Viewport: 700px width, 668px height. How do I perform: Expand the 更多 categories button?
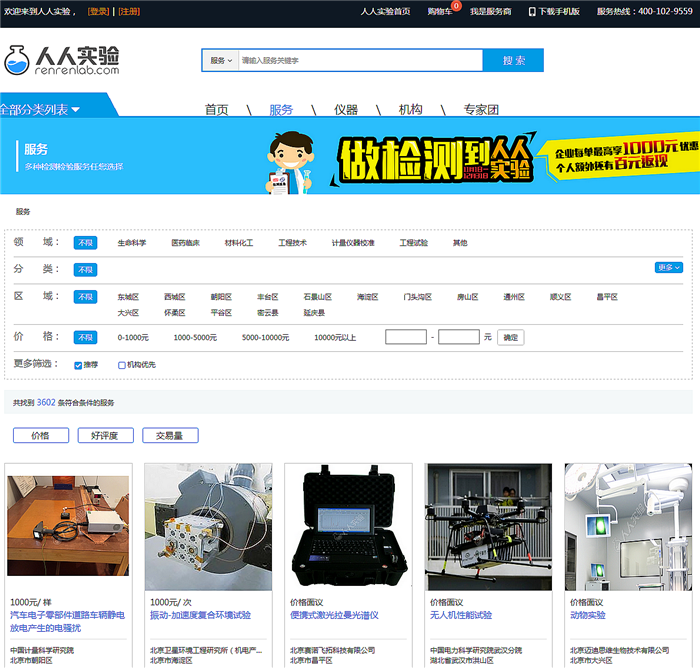667,268
